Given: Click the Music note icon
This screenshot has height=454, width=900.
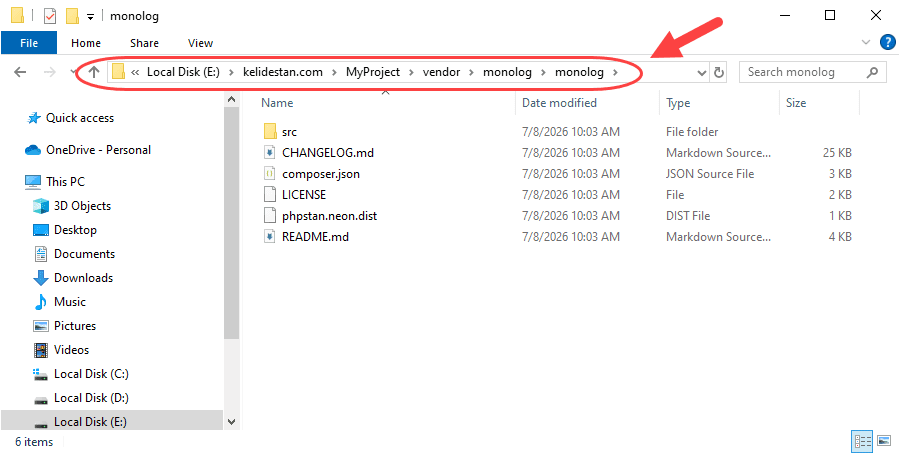Looking at the screenshot, I should point(41,302).
